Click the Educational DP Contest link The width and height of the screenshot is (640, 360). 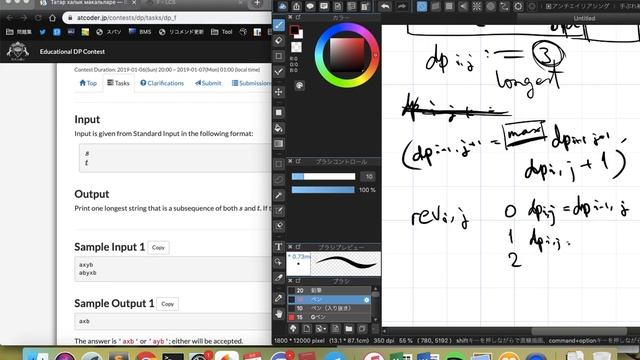click(x=72, y=51)
